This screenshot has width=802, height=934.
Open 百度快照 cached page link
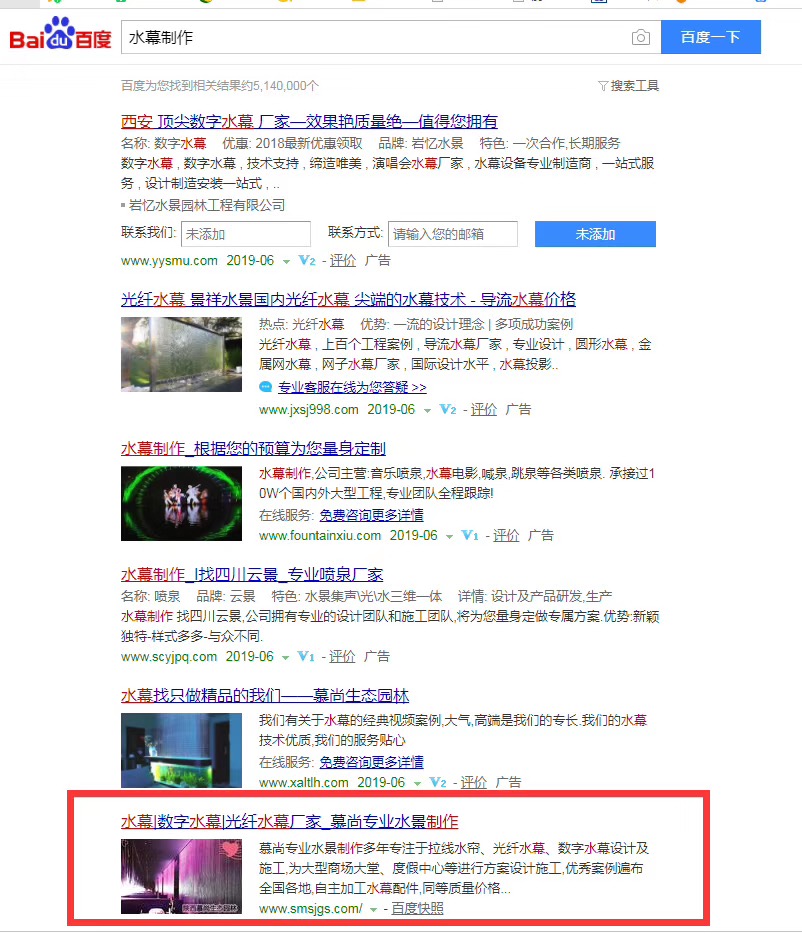417,909
